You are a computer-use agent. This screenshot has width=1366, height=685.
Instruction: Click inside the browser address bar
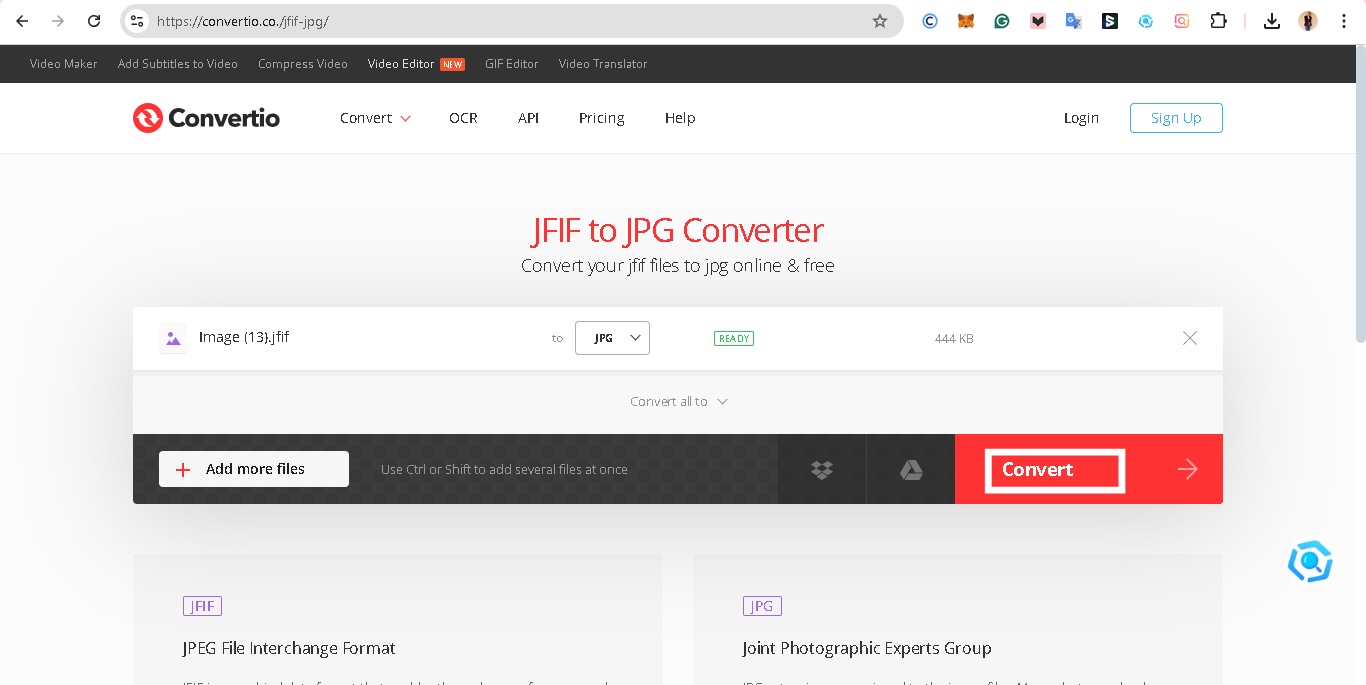[500, 20]
